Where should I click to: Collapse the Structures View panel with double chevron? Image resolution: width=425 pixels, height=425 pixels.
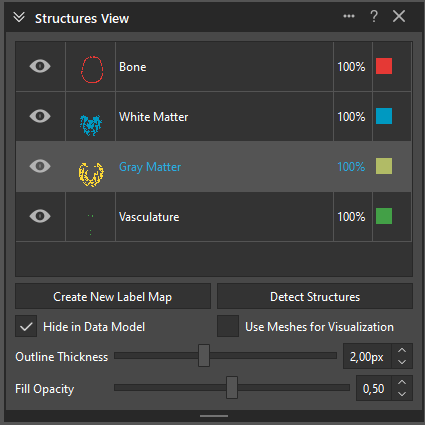click(x=19, y=17)
